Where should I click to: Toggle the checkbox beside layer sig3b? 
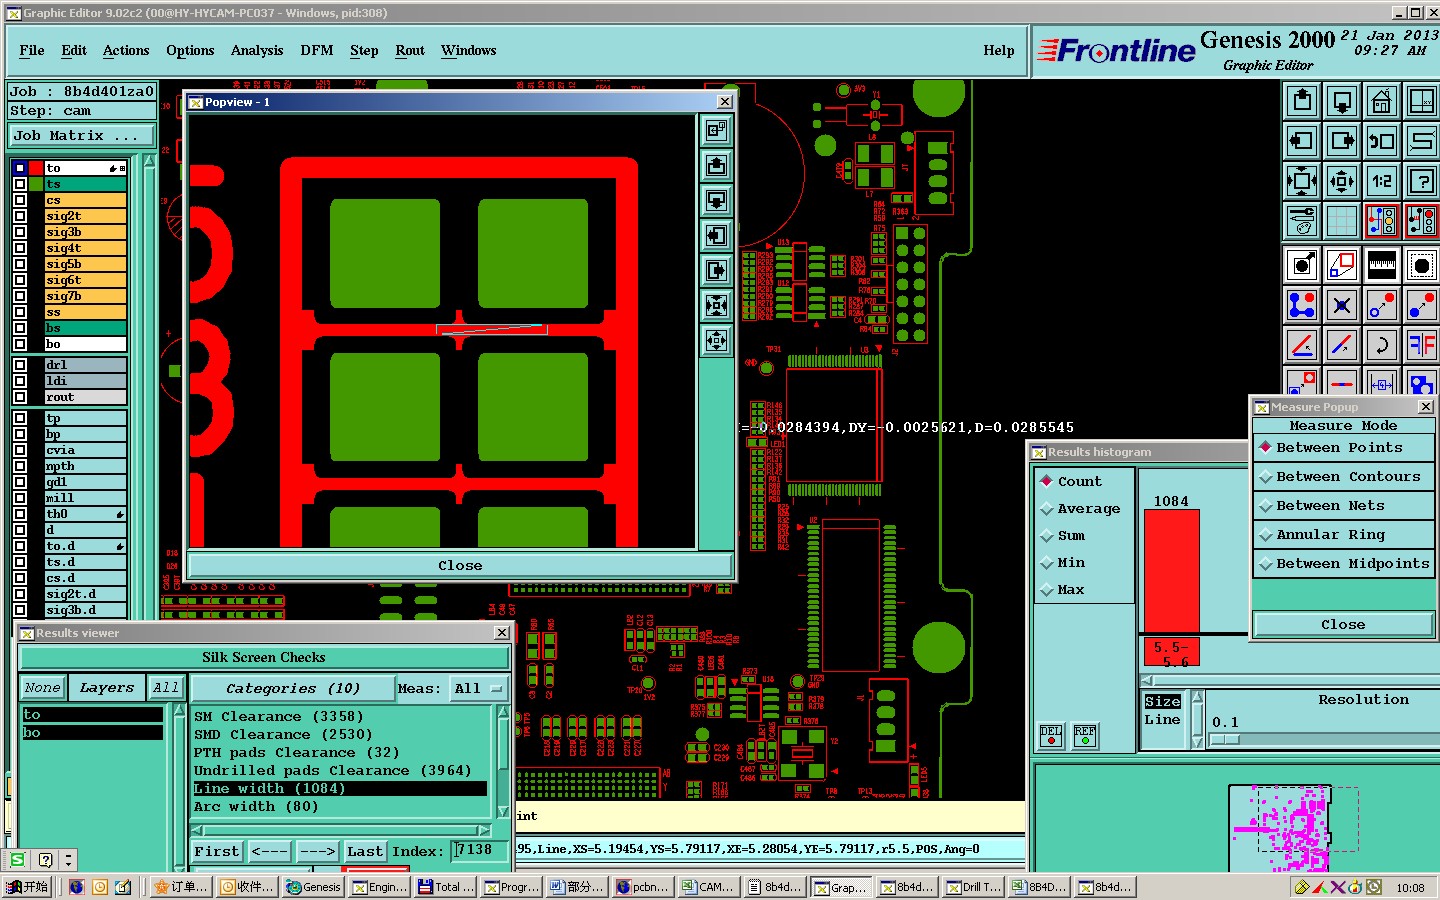point(20,232)
